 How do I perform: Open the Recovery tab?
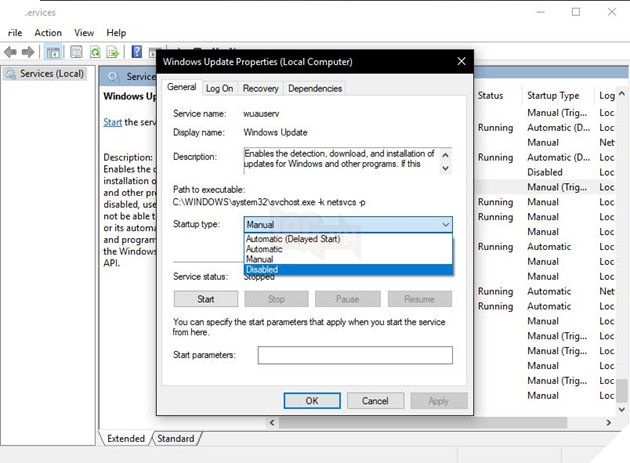tap(260, 88)
